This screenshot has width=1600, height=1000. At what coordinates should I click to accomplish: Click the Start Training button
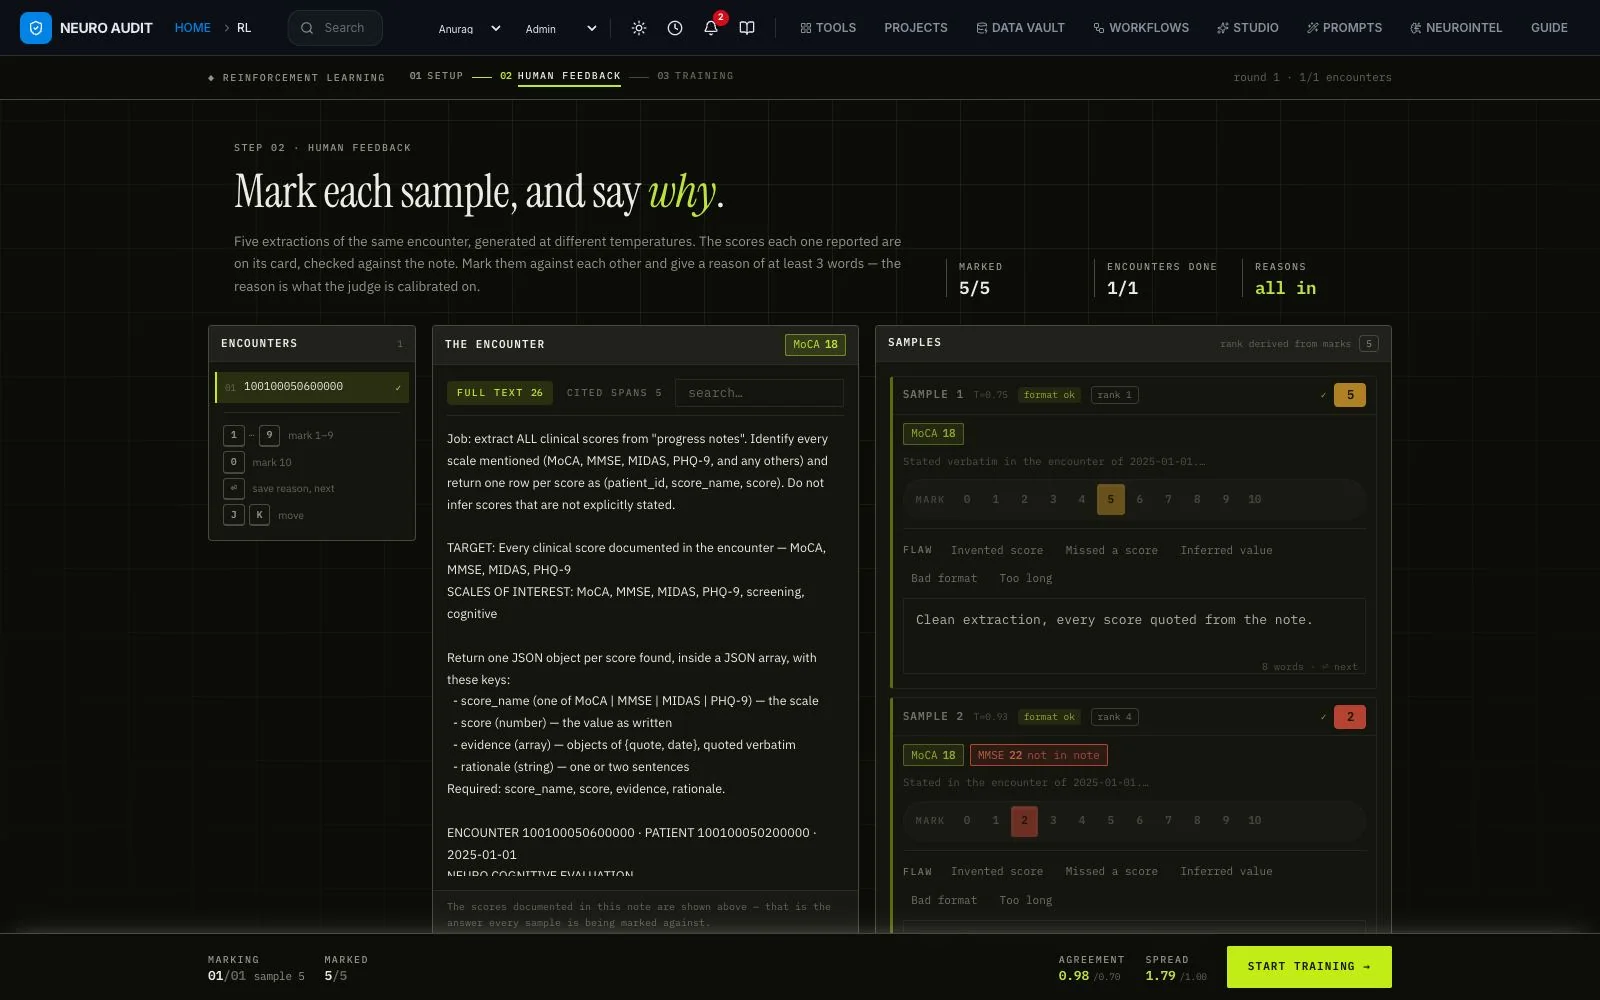[x=1309, y=967]
